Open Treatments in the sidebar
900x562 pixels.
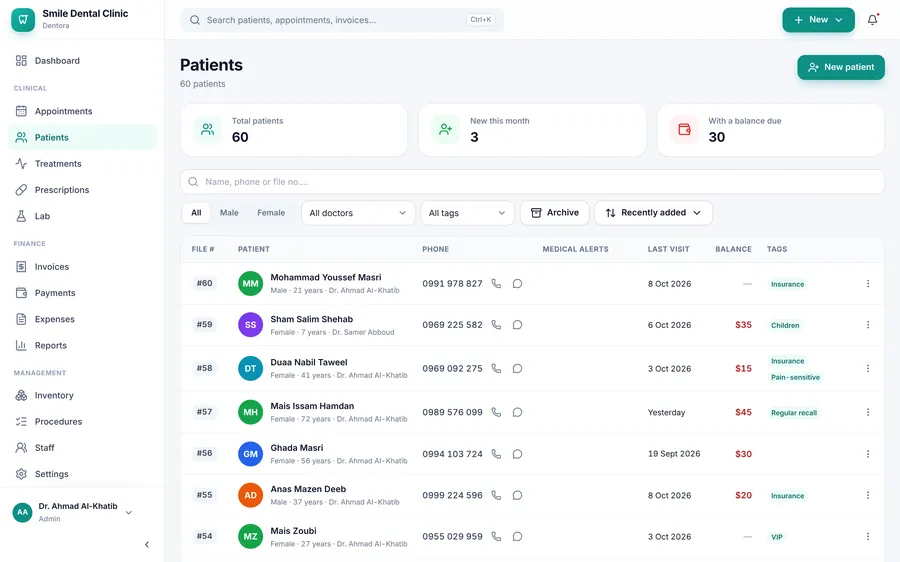click(82, 164)
